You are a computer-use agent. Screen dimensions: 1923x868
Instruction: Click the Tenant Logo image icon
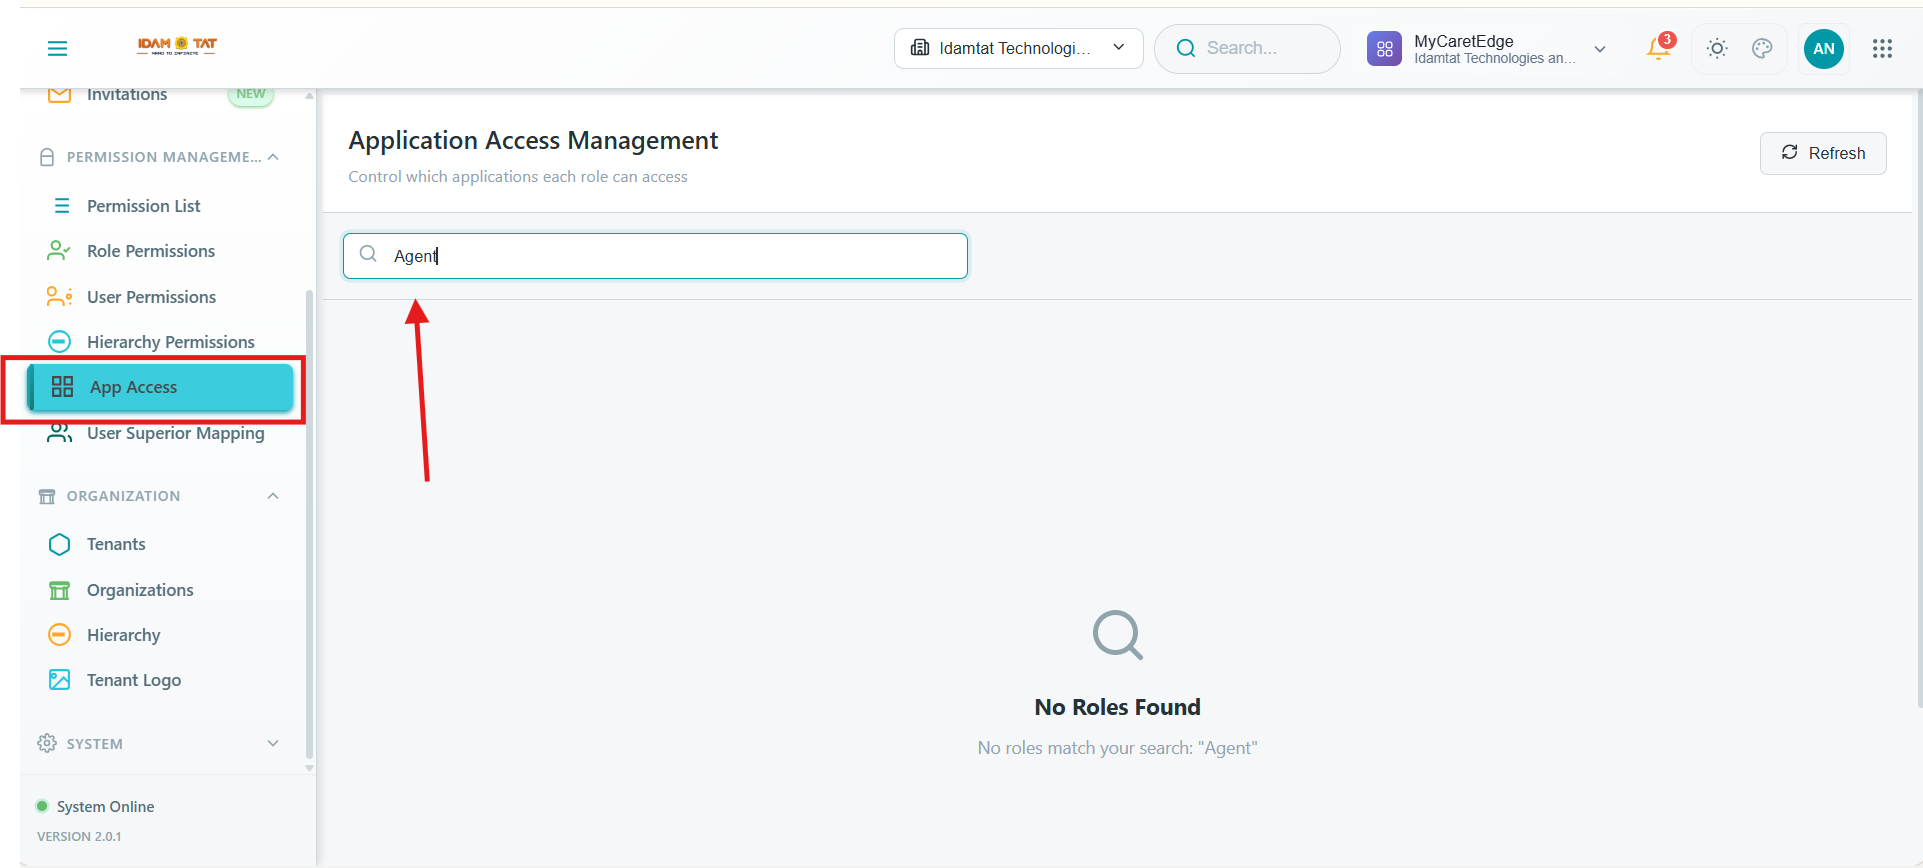coord(60,680)
